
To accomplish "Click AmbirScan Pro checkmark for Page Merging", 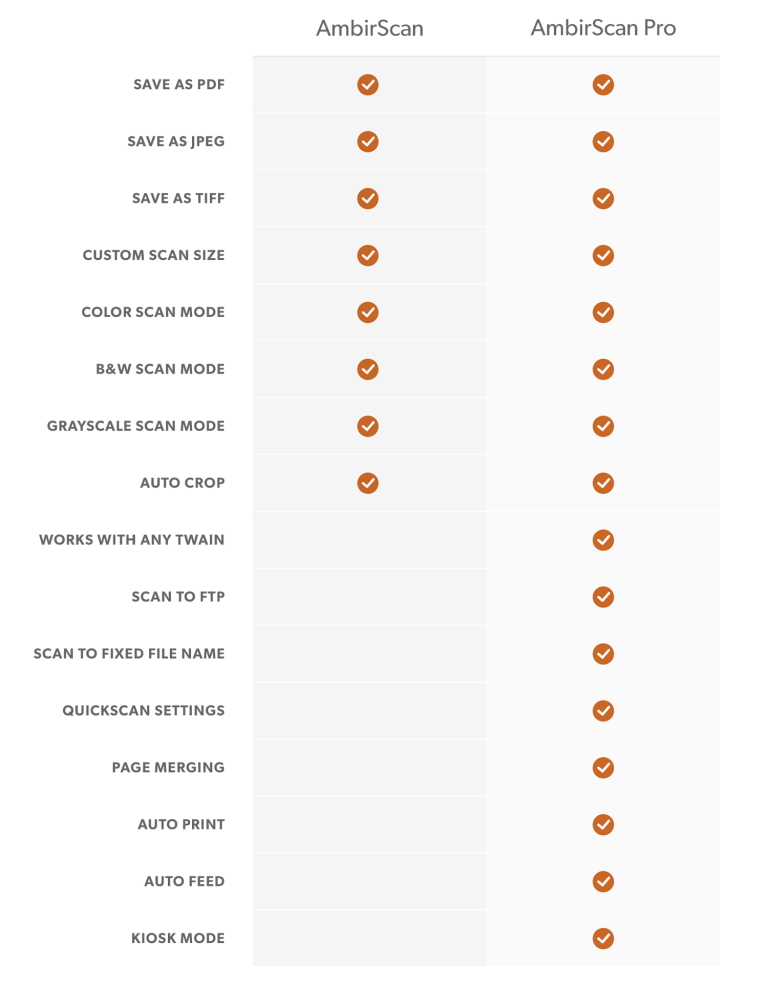I will (603, 768).
